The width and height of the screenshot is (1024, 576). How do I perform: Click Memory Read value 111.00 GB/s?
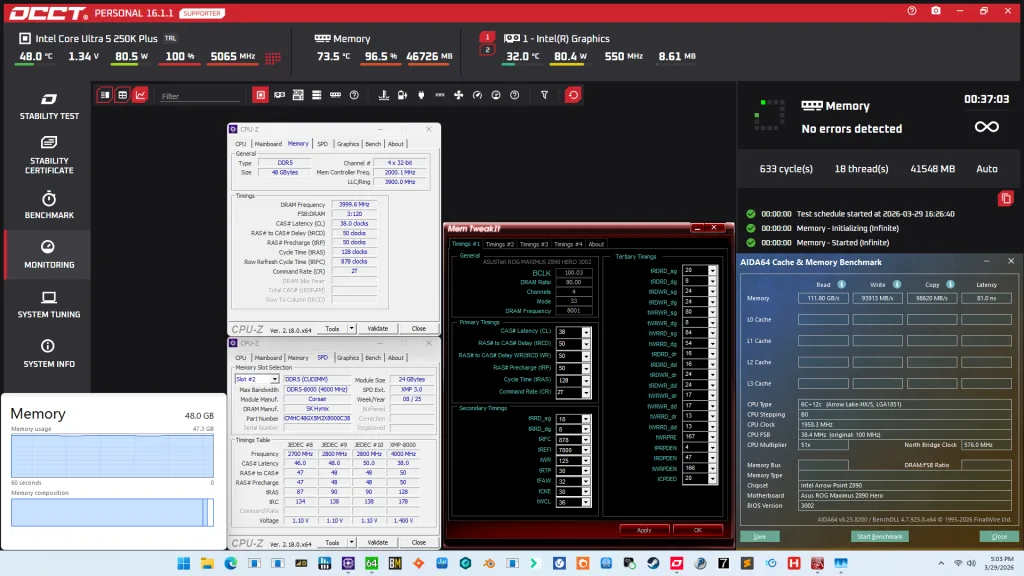click(823, 298)
